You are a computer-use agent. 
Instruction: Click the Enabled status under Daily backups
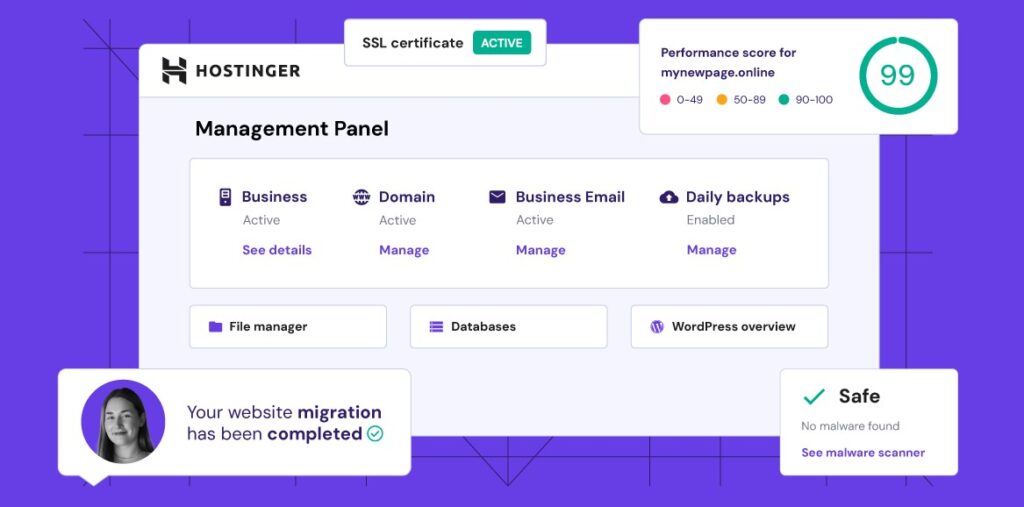[x=711, y=220]
